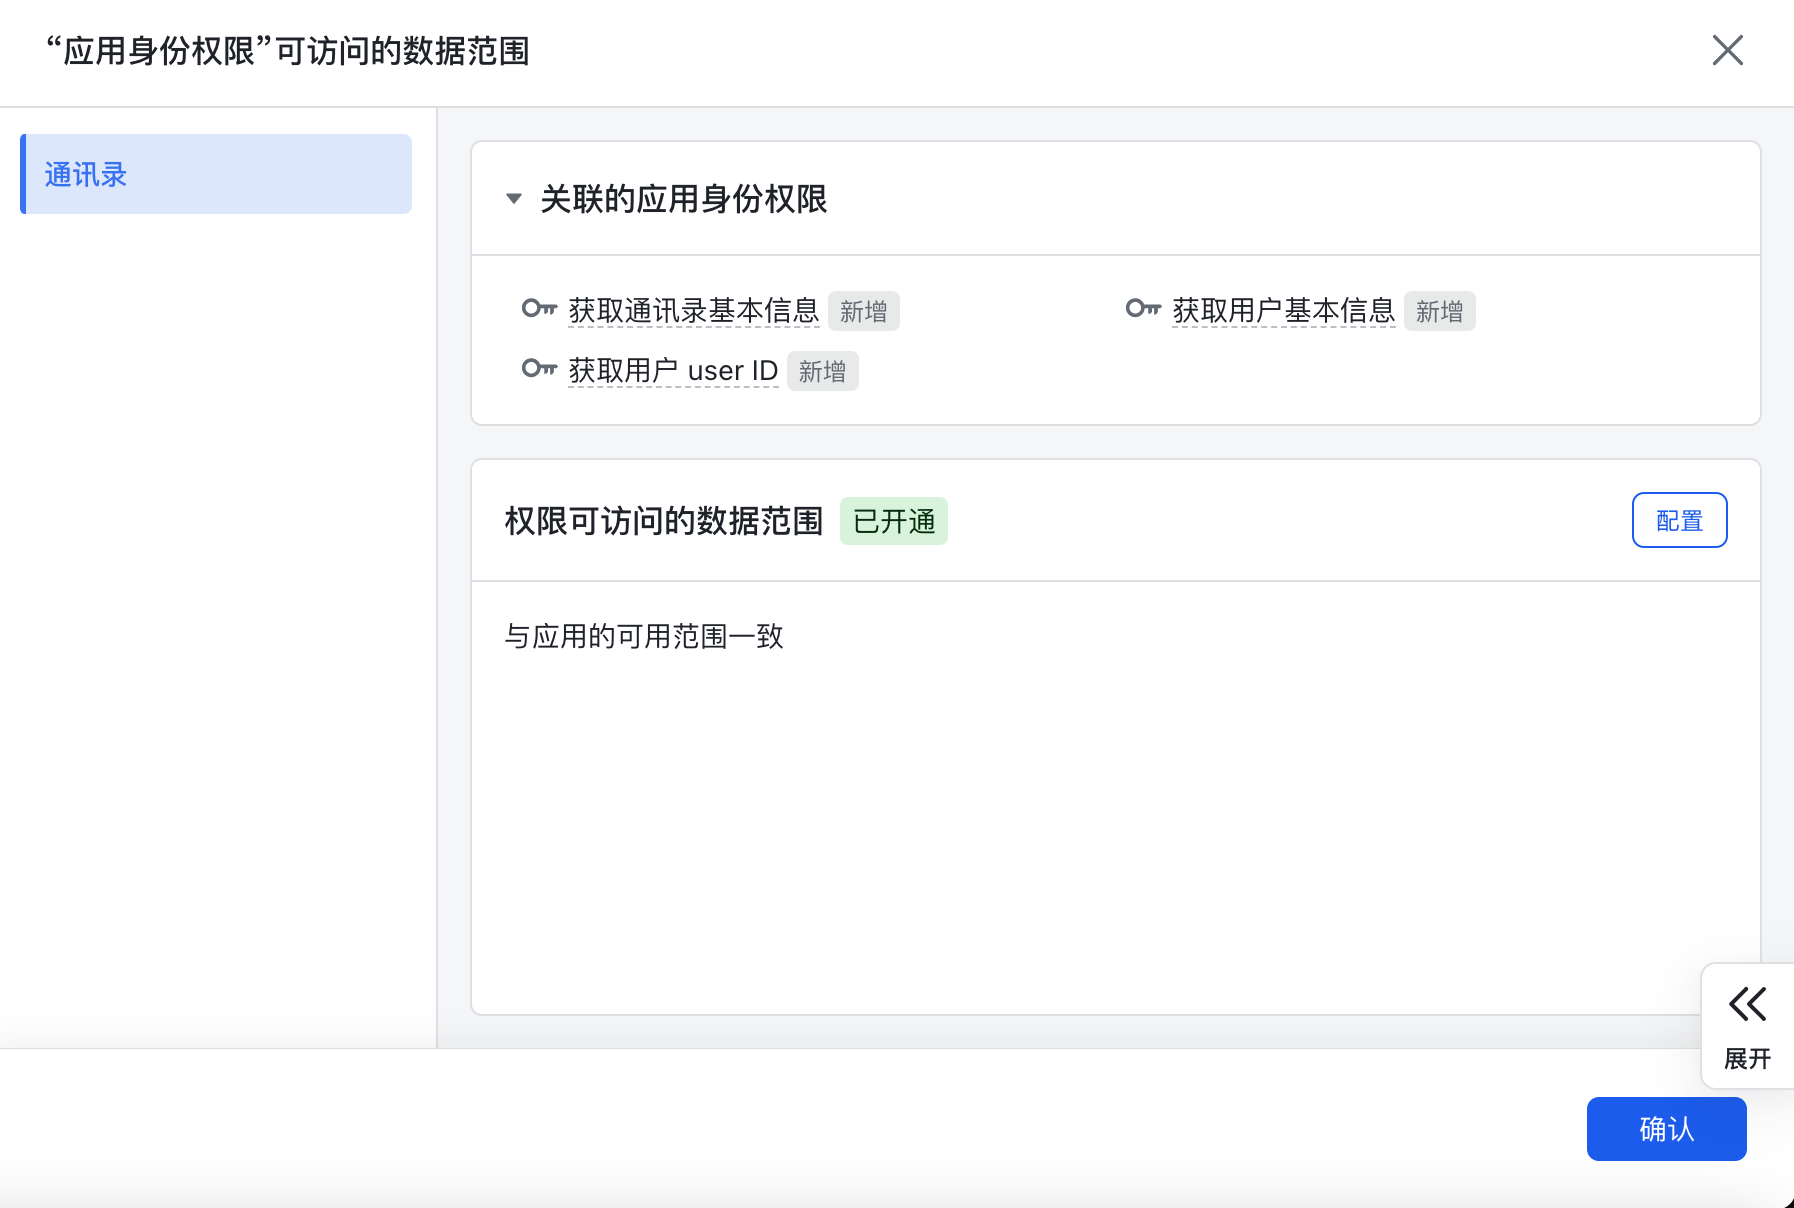The image size is (1794, 1208).
Task: Click the green 已开通 status badge
Action: 894,521
